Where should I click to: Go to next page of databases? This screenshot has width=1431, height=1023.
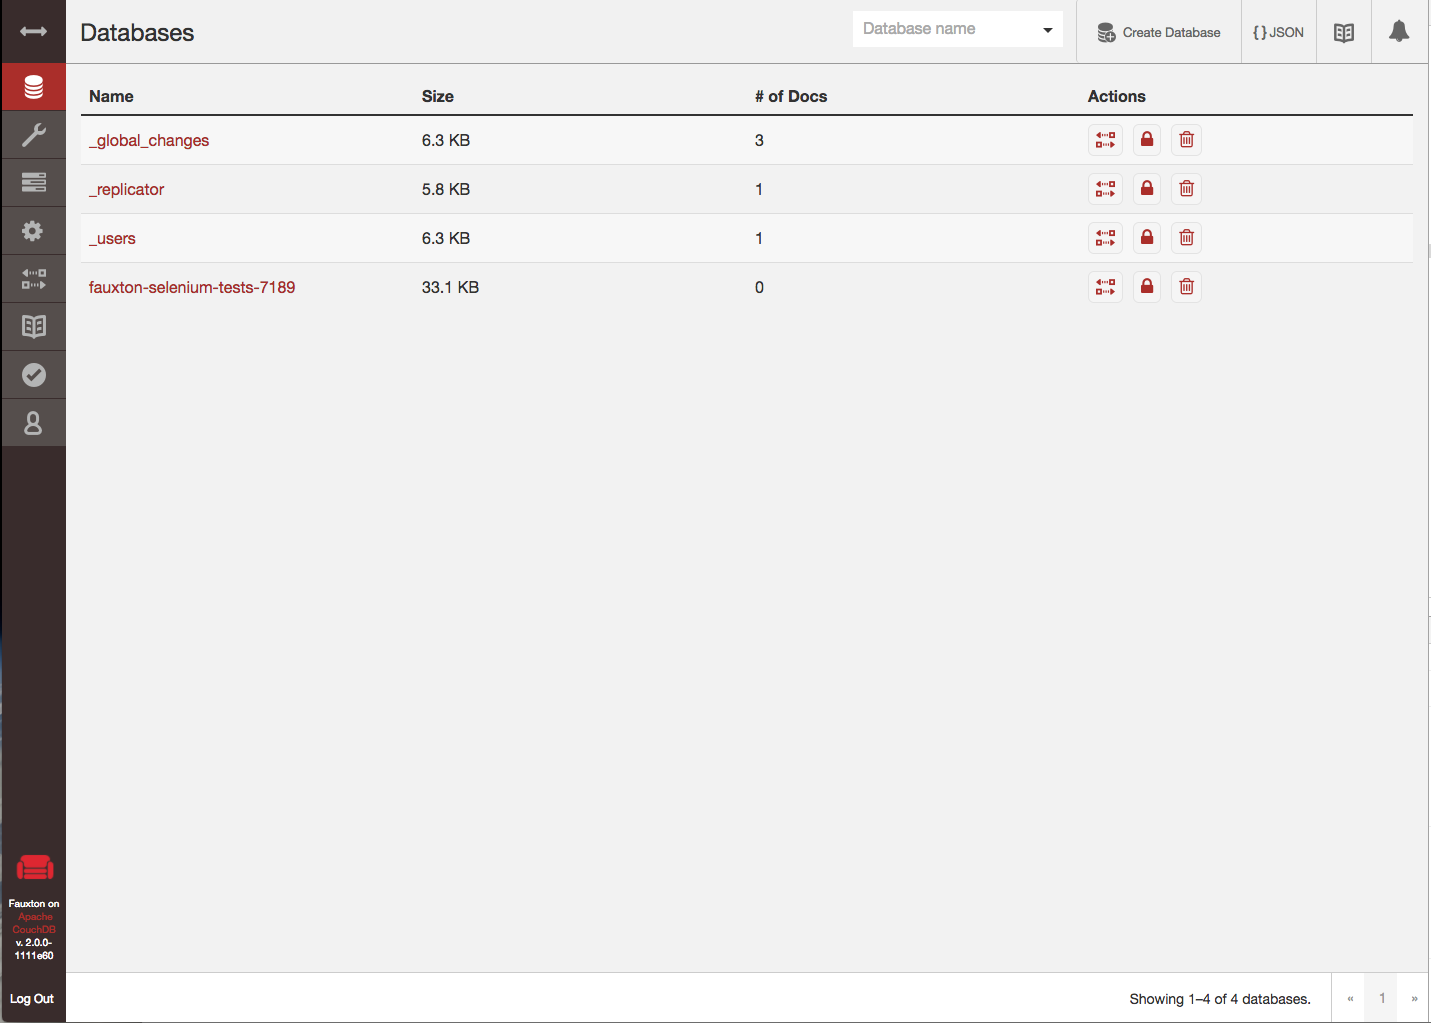[1414, 998]
